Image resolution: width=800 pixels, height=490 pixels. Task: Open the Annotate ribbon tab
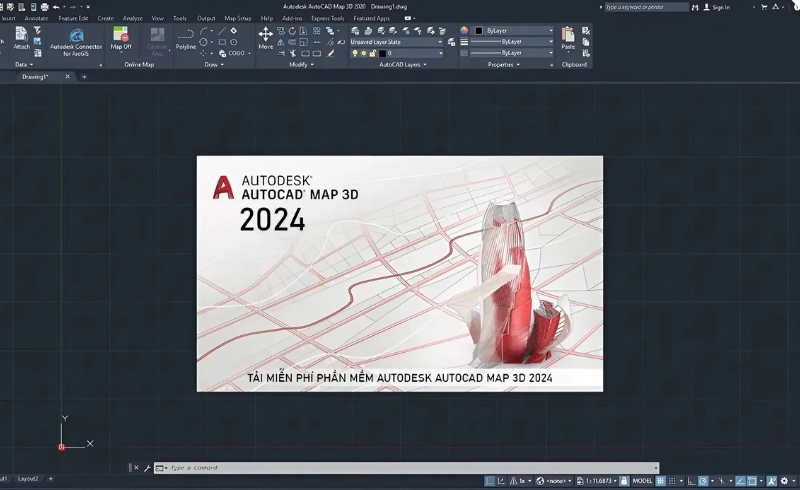[x=36, y=18]
